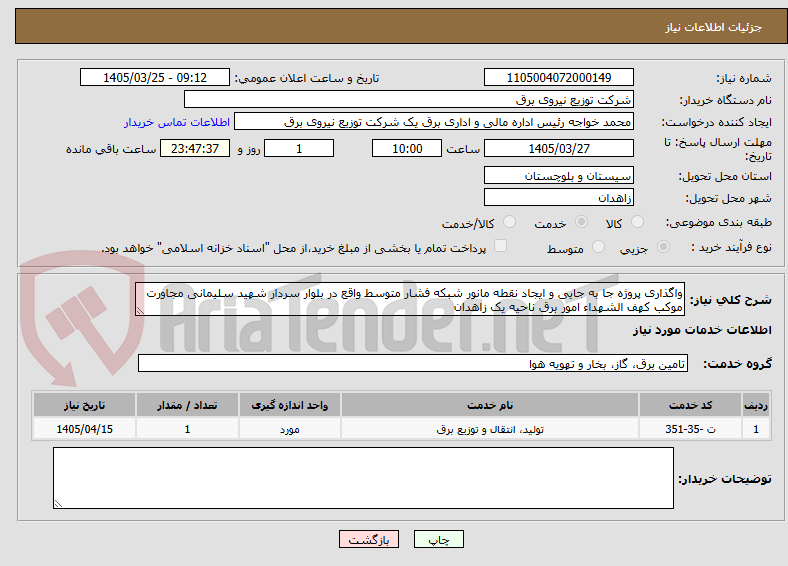This screenshot has height=566, width=788.
Task: Select the کالا radio button
Action: 637,222
